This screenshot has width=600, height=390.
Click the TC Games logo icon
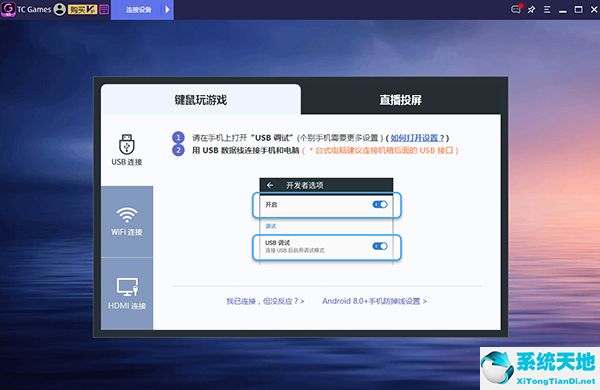pos(8,9)
